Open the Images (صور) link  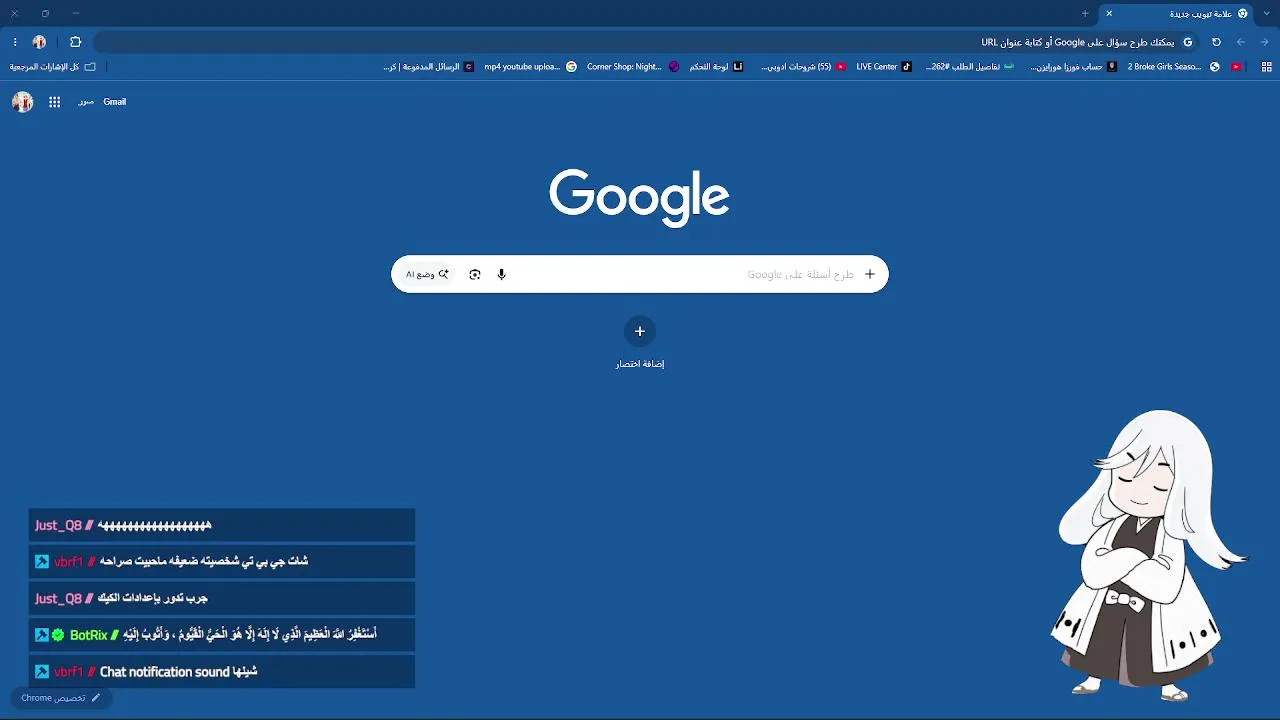click(x=86, y=102)
